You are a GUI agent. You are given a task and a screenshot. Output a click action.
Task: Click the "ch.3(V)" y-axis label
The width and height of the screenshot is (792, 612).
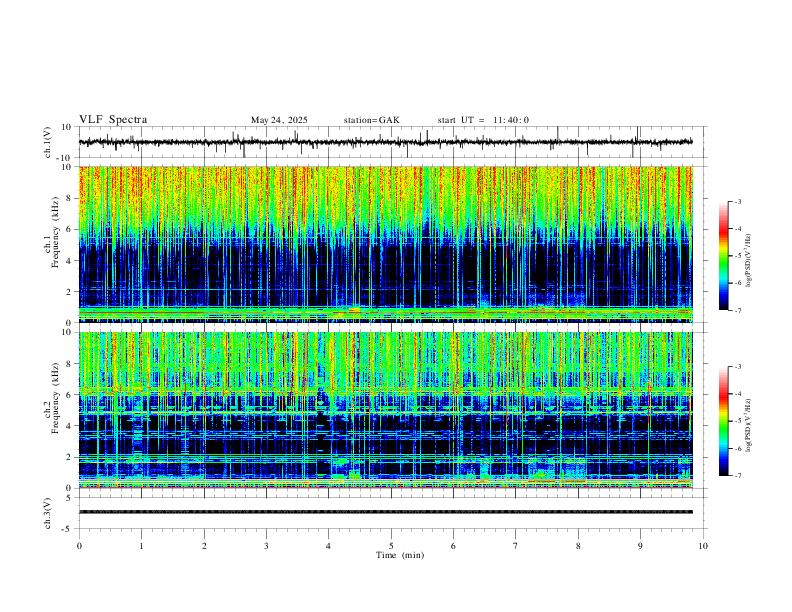48,513
